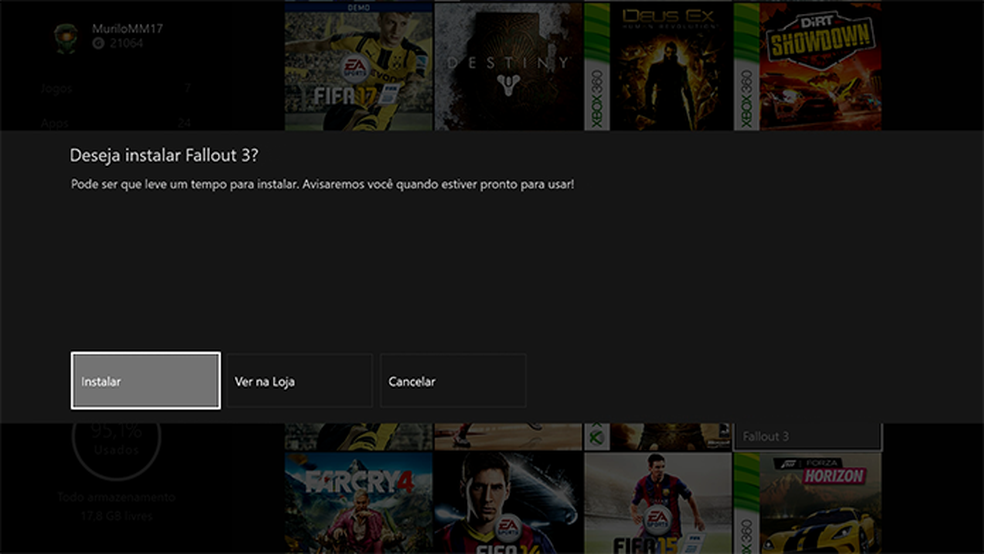
Task: Select the Destiny game cover
Action: point(508,67)
